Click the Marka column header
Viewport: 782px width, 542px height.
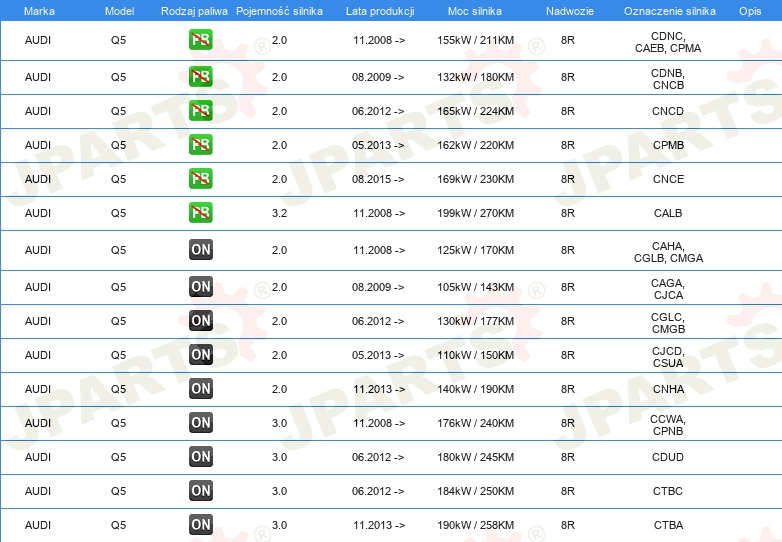pos(39,11)
